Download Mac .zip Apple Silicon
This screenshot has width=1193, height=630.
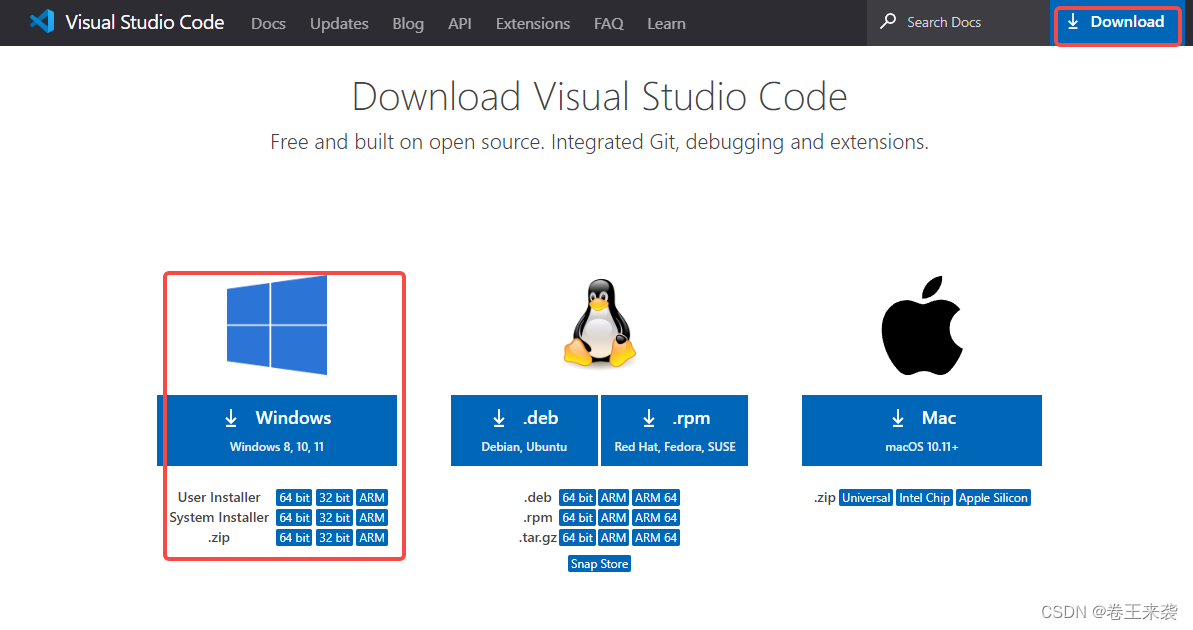tap(993, 498)
